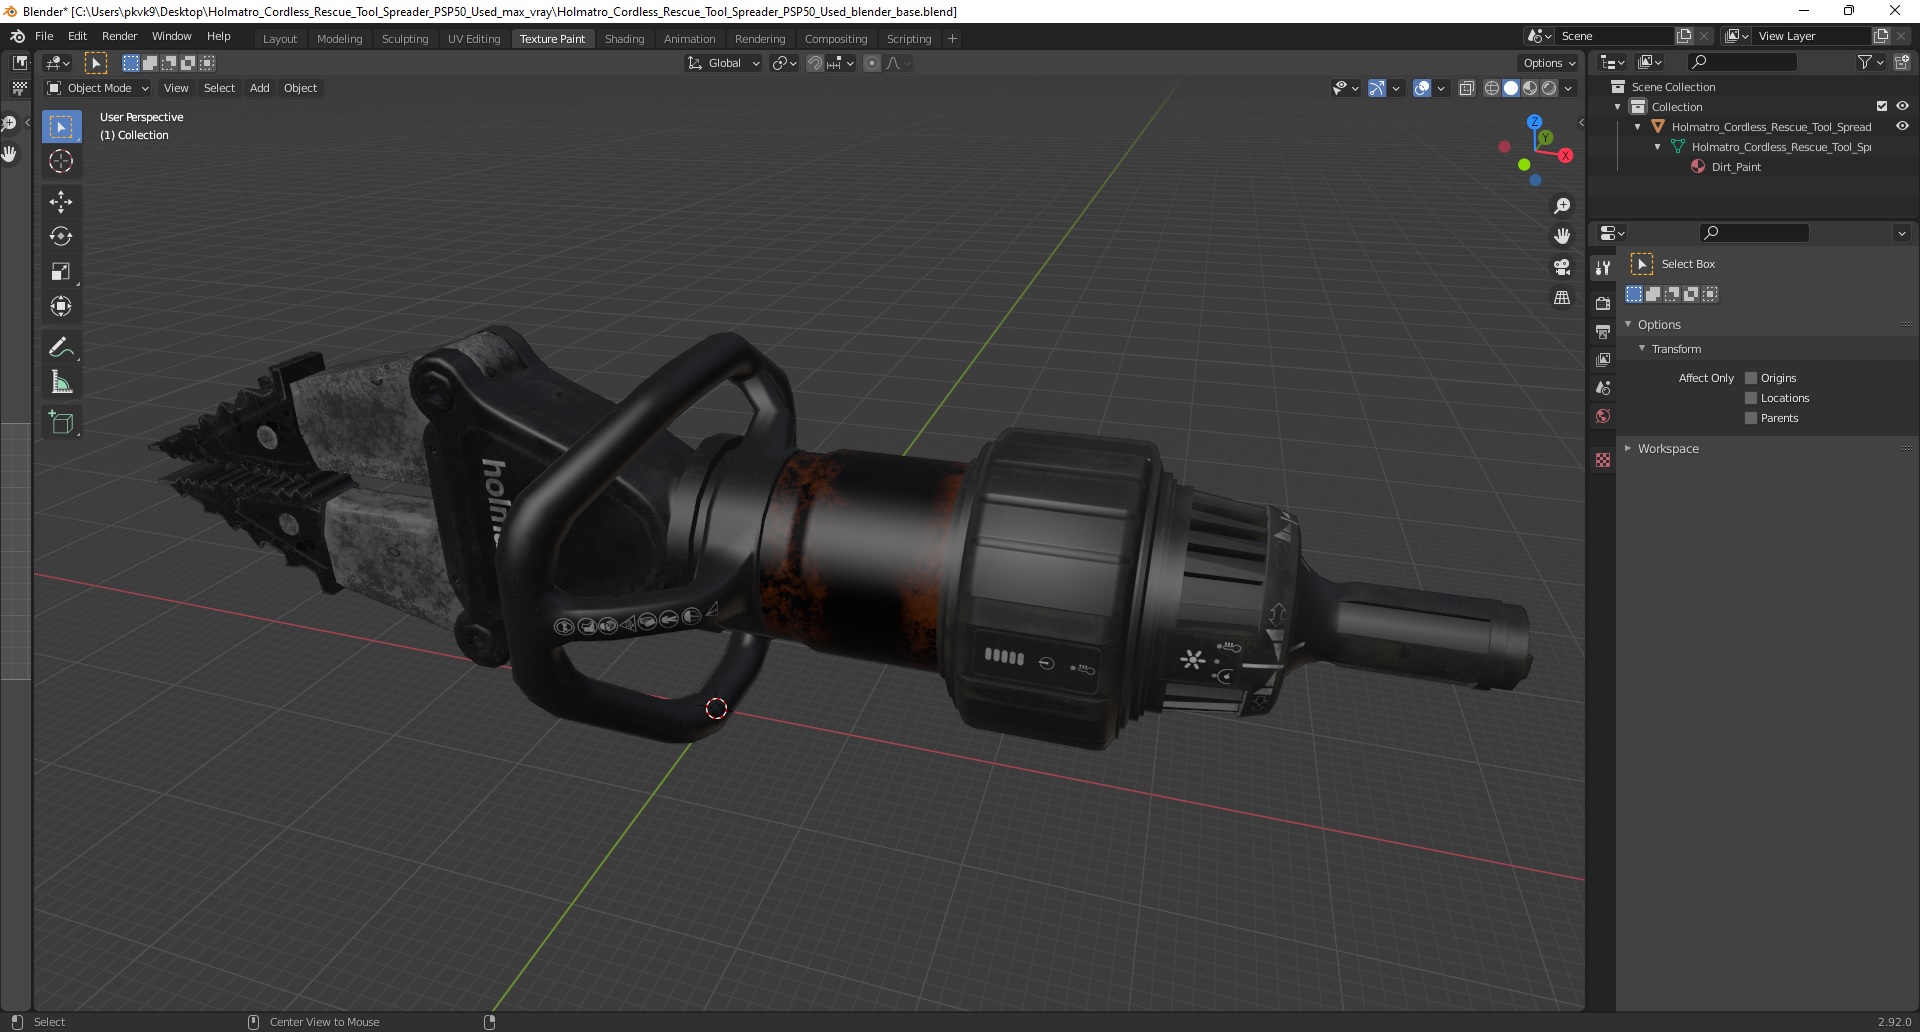Viewport: 1920px width, 1032px height.
Task: Open the viewport Add menu
Action: [x=259, y=88]
